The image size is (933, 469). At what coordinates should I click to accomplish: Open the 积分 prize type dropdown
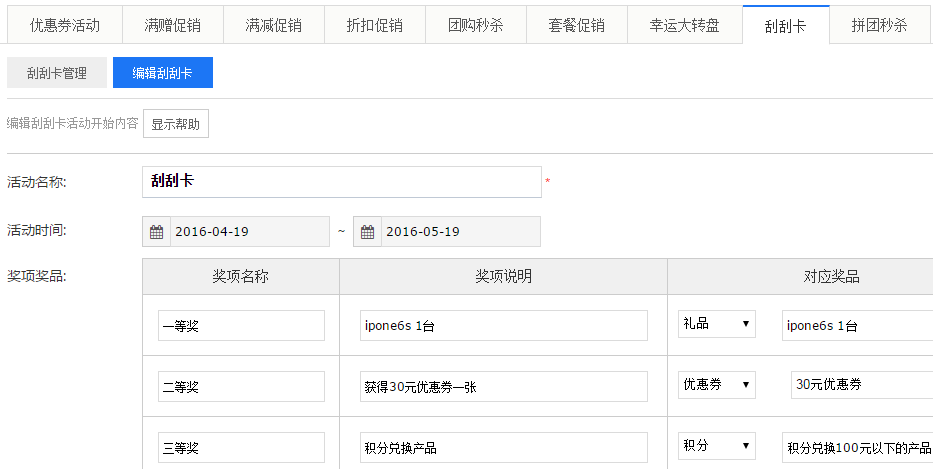pos(716,446)
